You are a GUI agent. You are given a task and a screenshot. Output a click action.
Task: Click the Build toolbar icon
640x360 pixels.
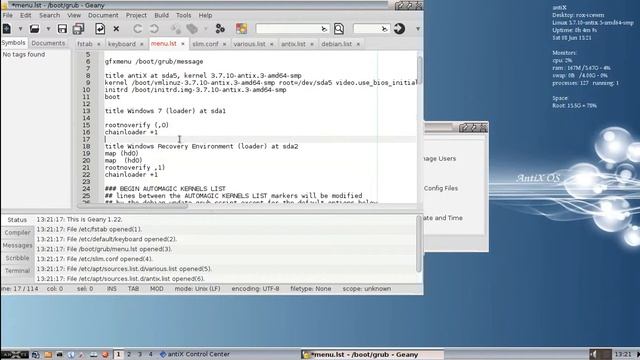point(192,29)
